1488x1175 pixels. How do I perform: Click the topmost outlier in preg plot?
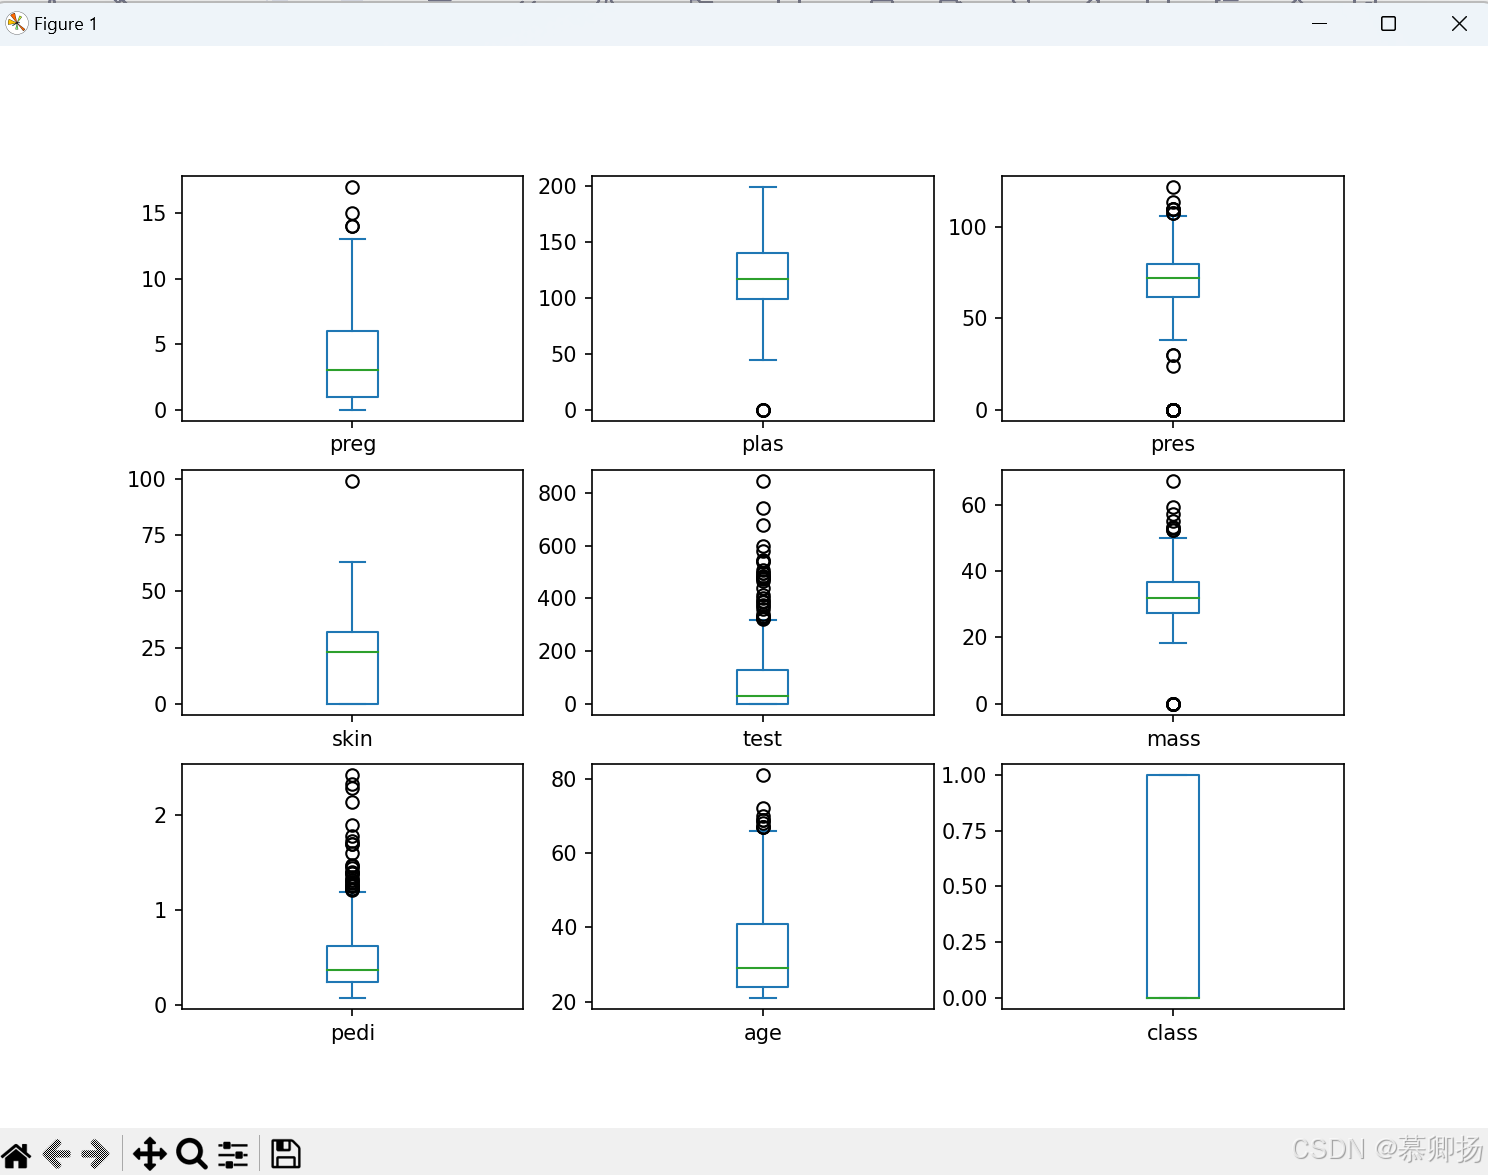(352, 187)
